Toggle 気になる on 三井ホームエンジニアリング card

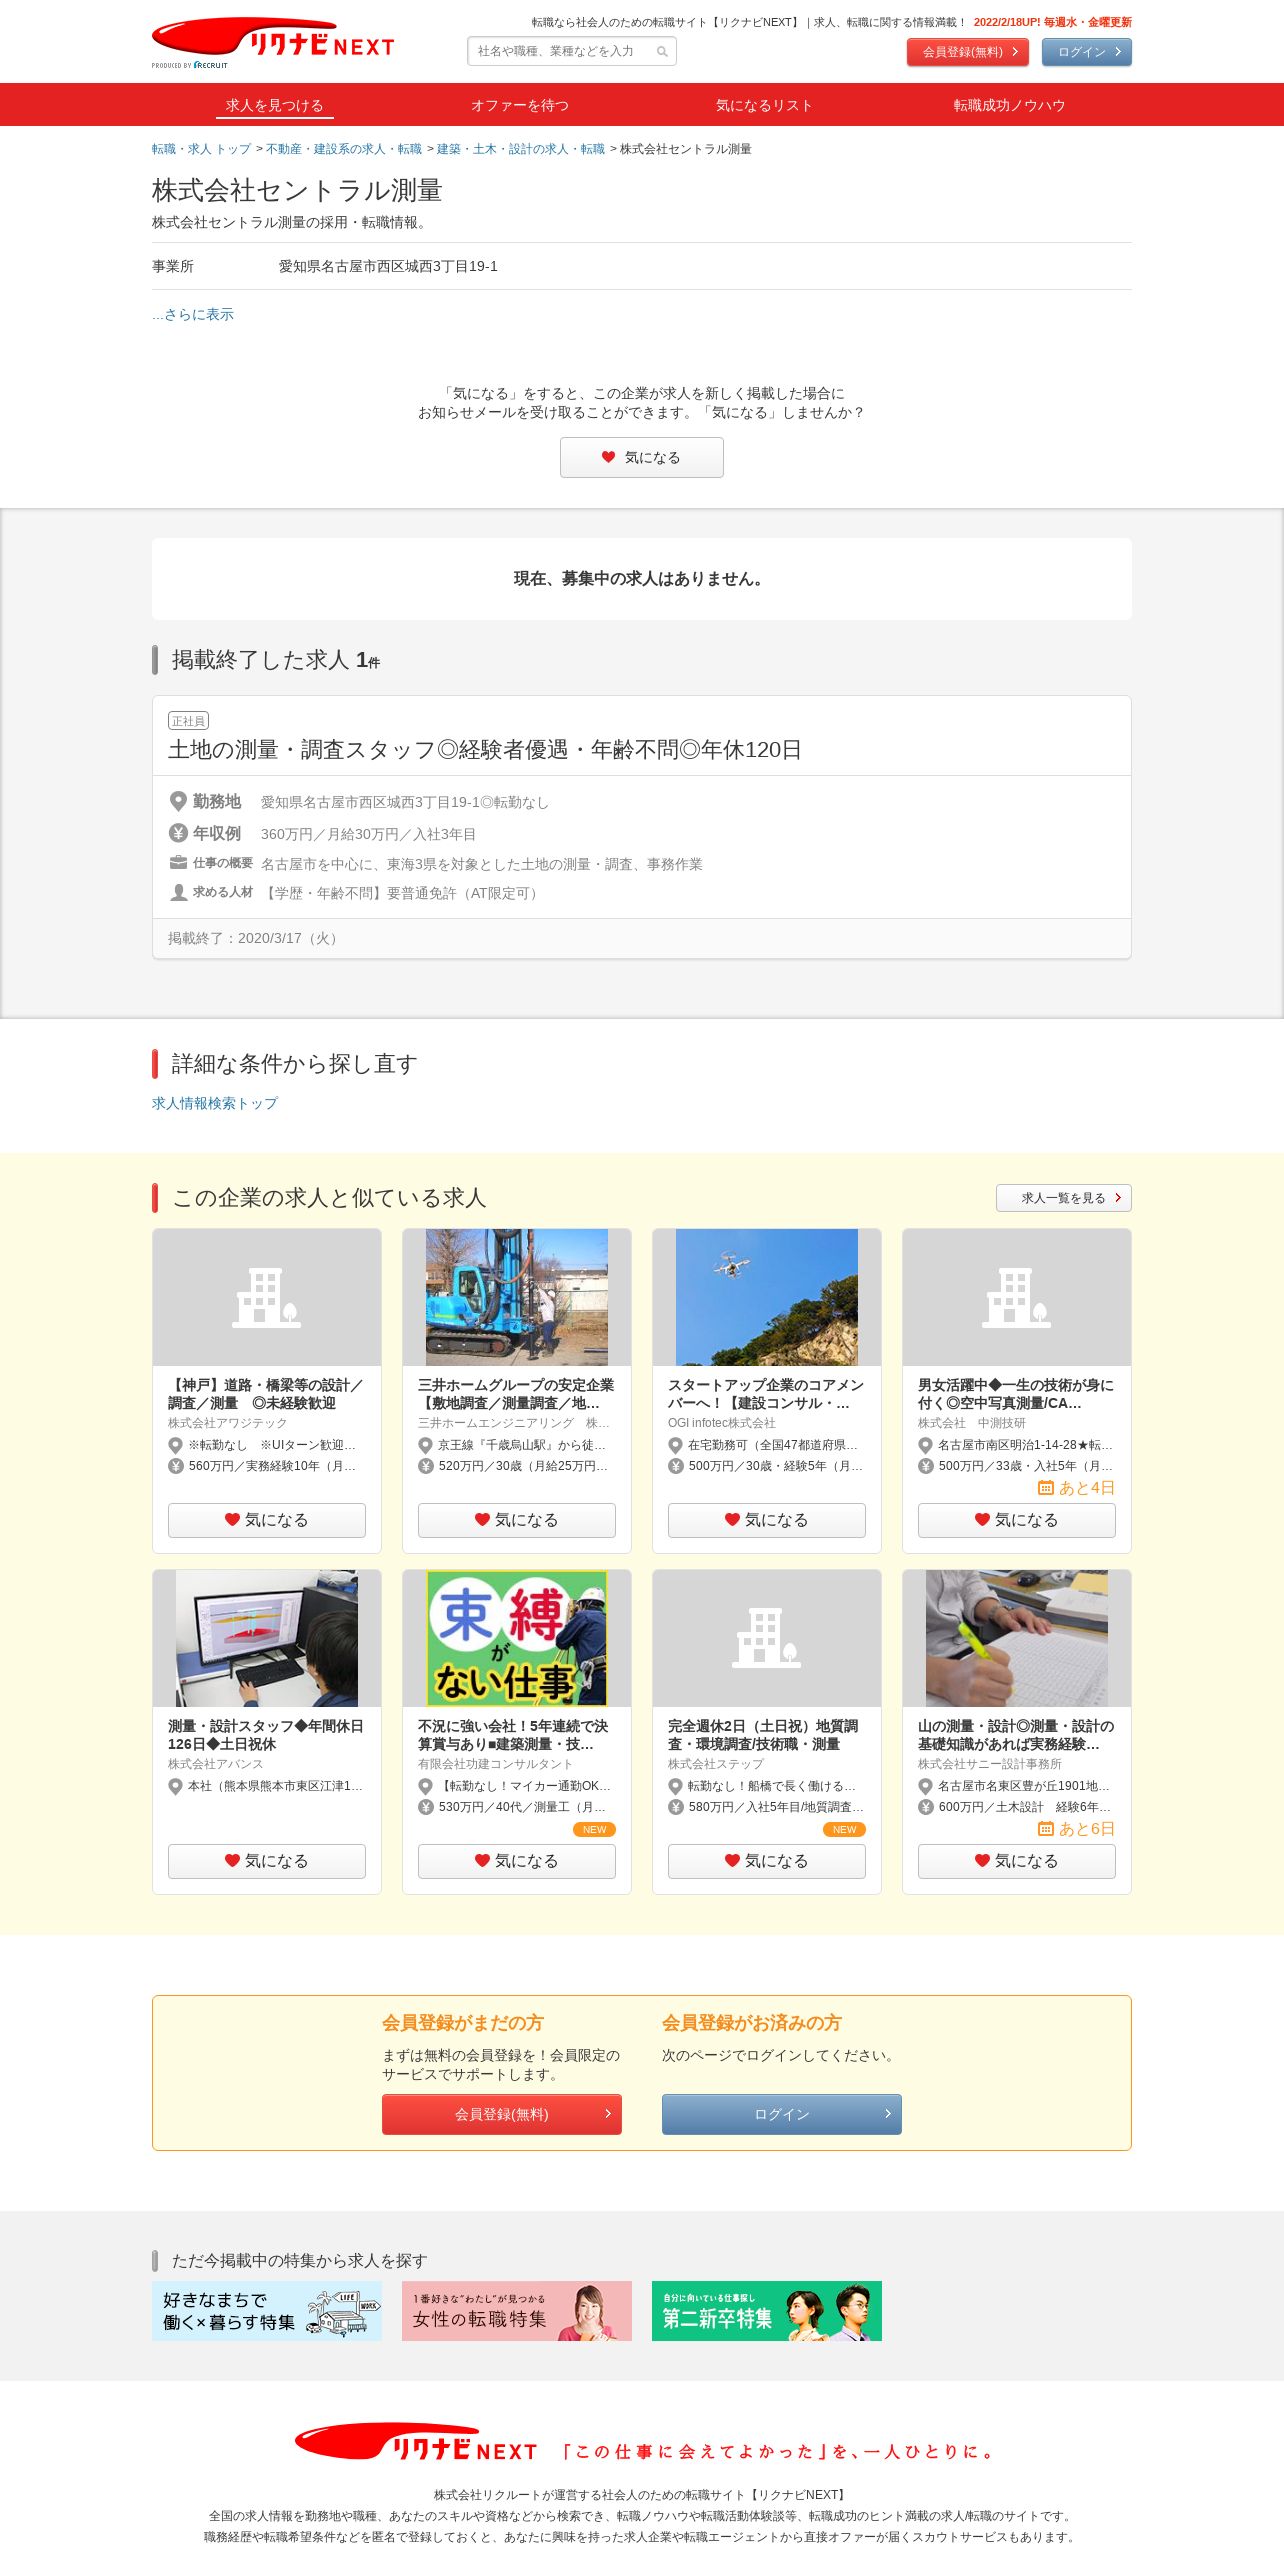pos(517,1520)
